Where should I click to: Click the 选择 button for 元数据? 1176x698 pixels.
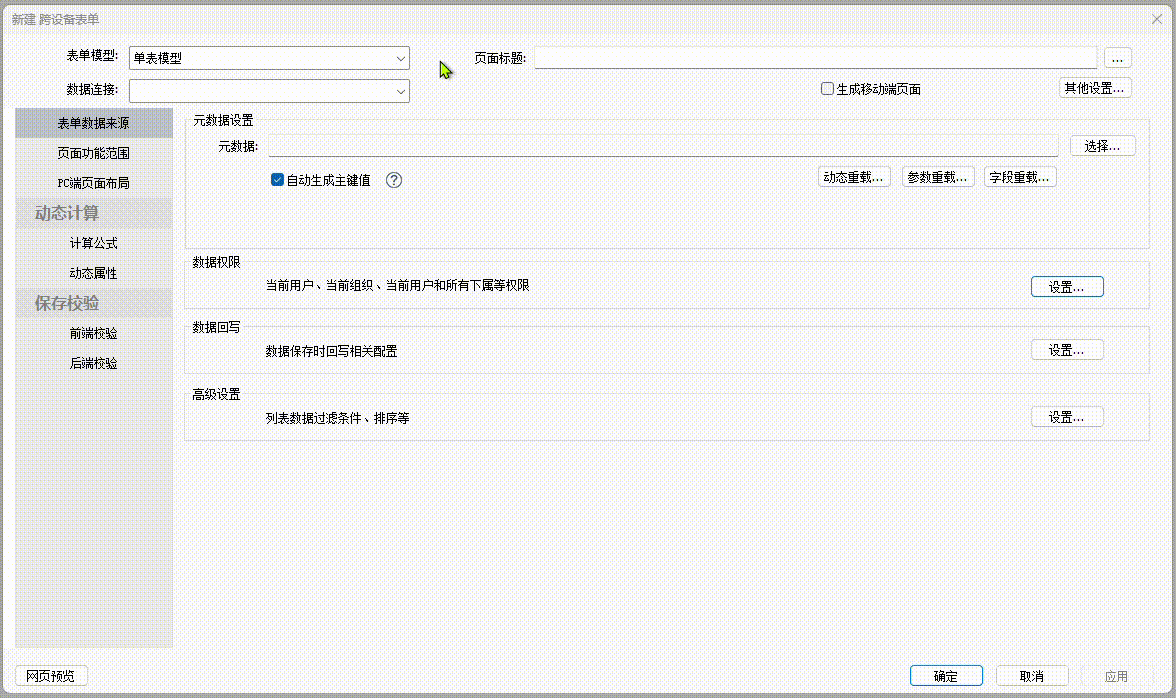[1102, 146]
